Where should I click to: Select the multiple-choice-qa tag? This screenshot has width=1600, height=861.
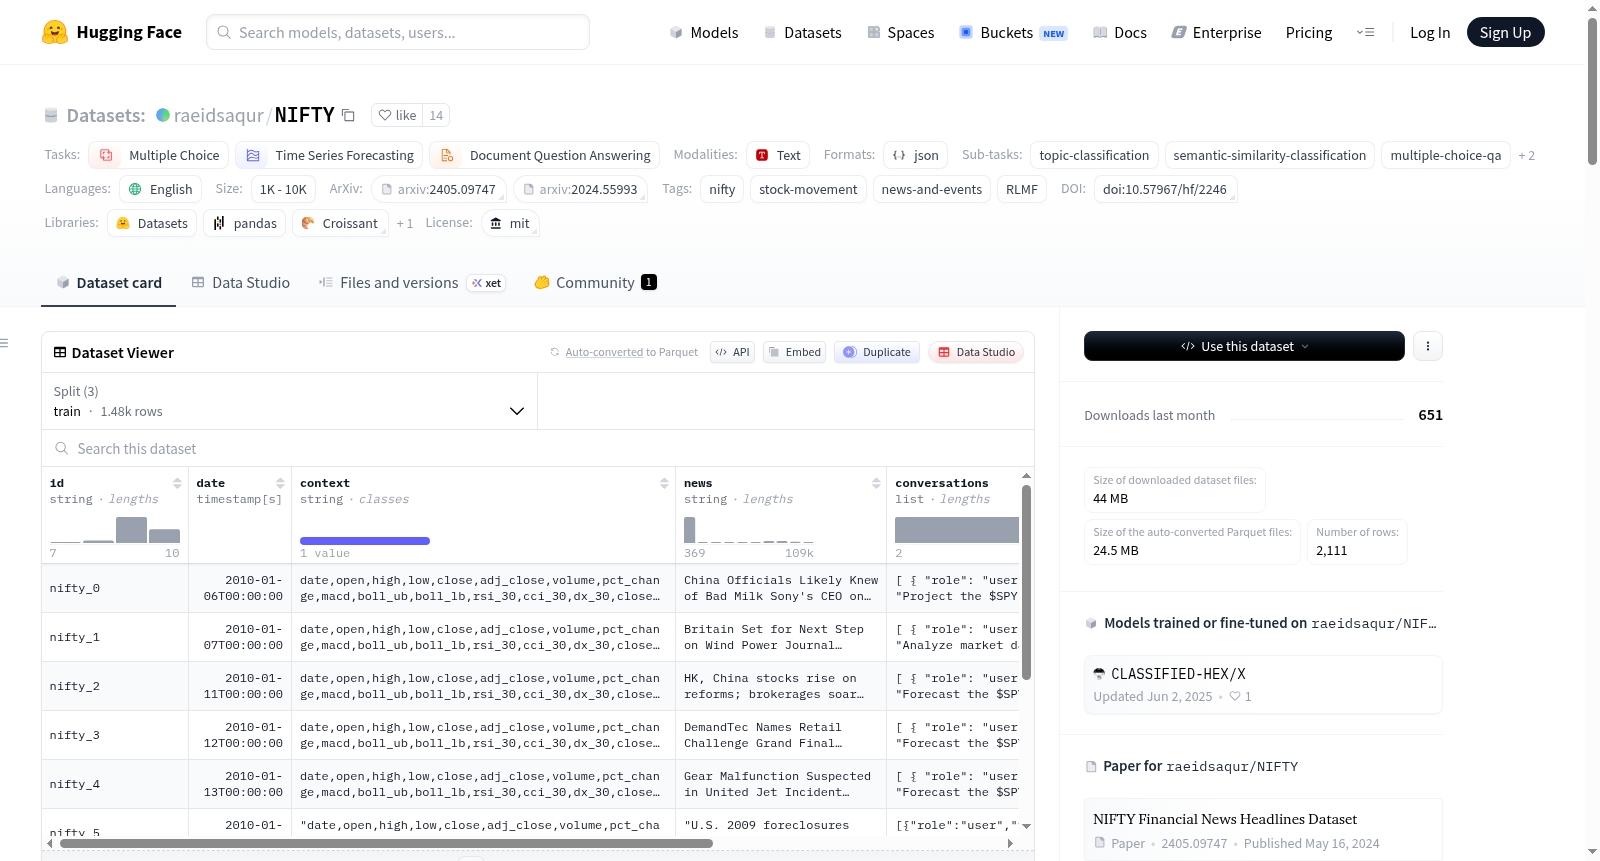click(1445, 155)
